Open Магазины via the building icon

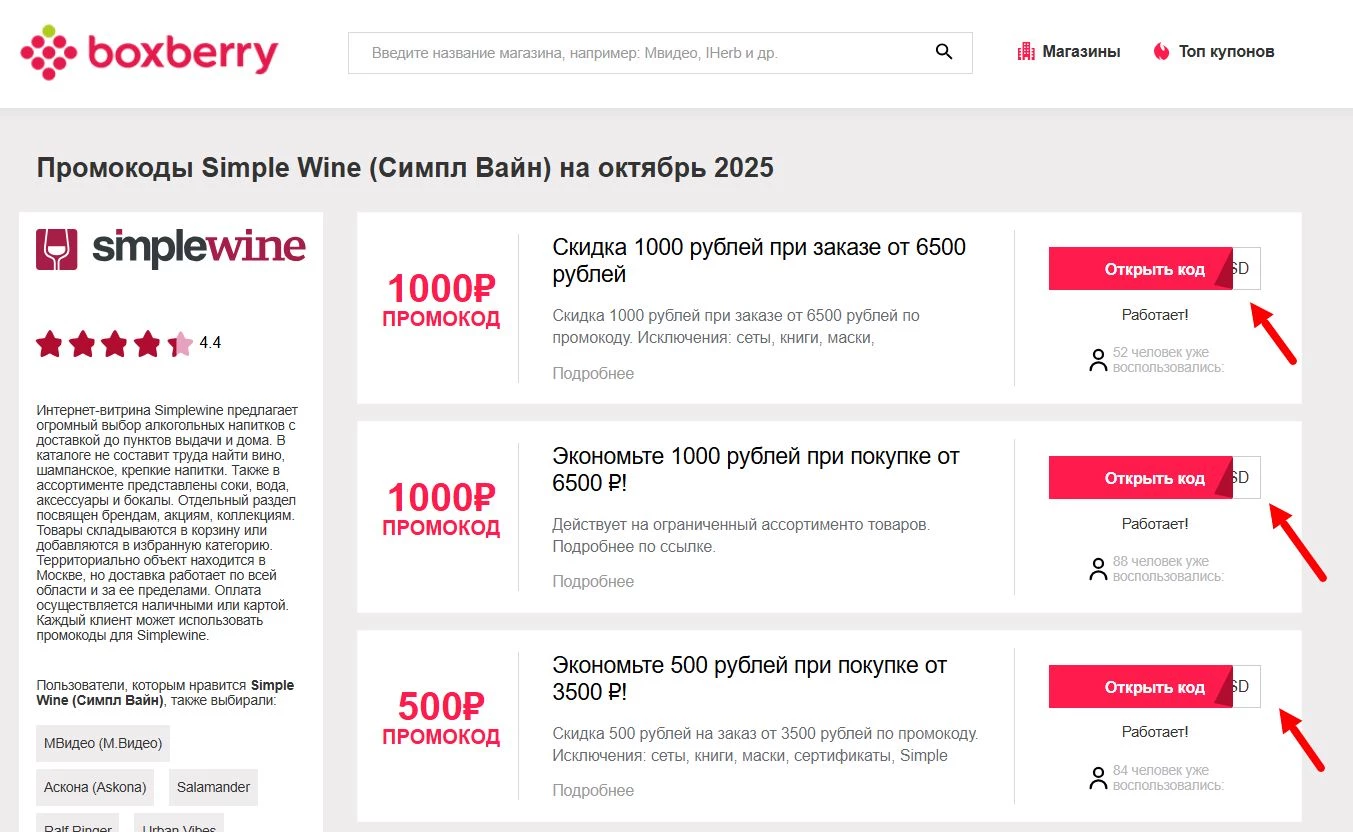click(x=1026, y=50)
